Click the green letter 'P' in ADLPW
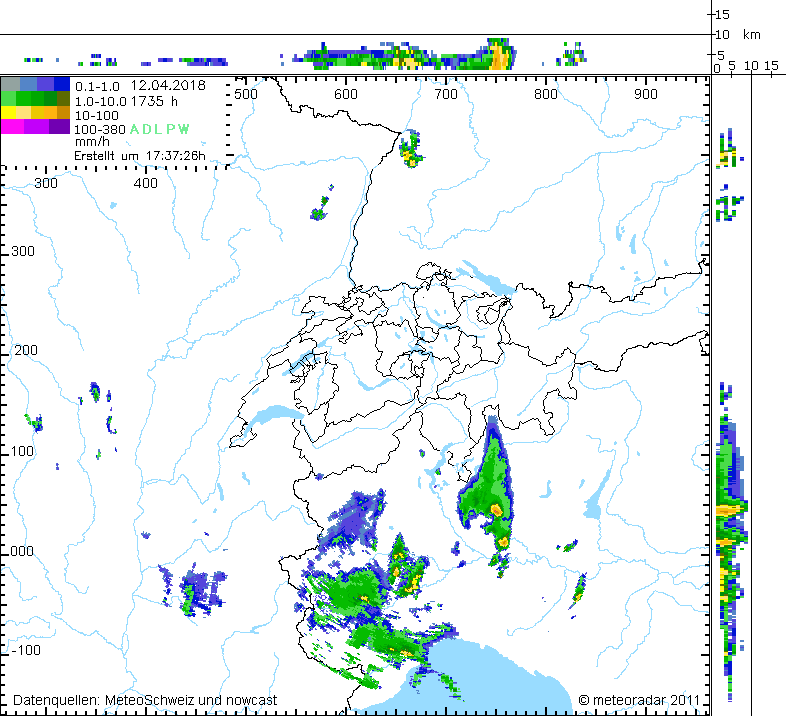 pos(170,129)
